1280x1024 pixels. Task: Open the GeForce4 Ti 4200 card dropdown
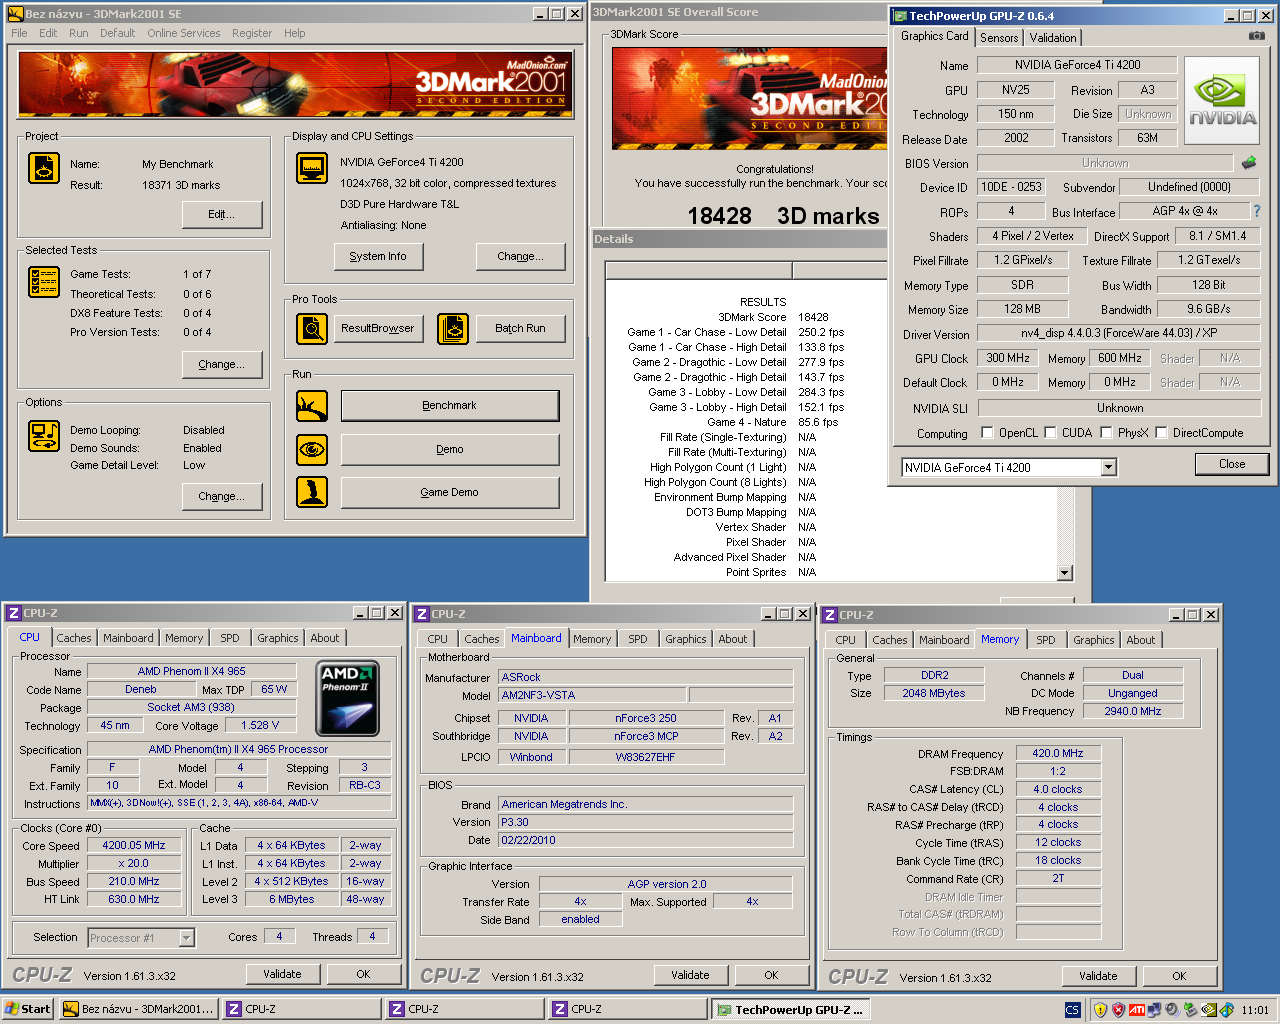click(1108, 467)
